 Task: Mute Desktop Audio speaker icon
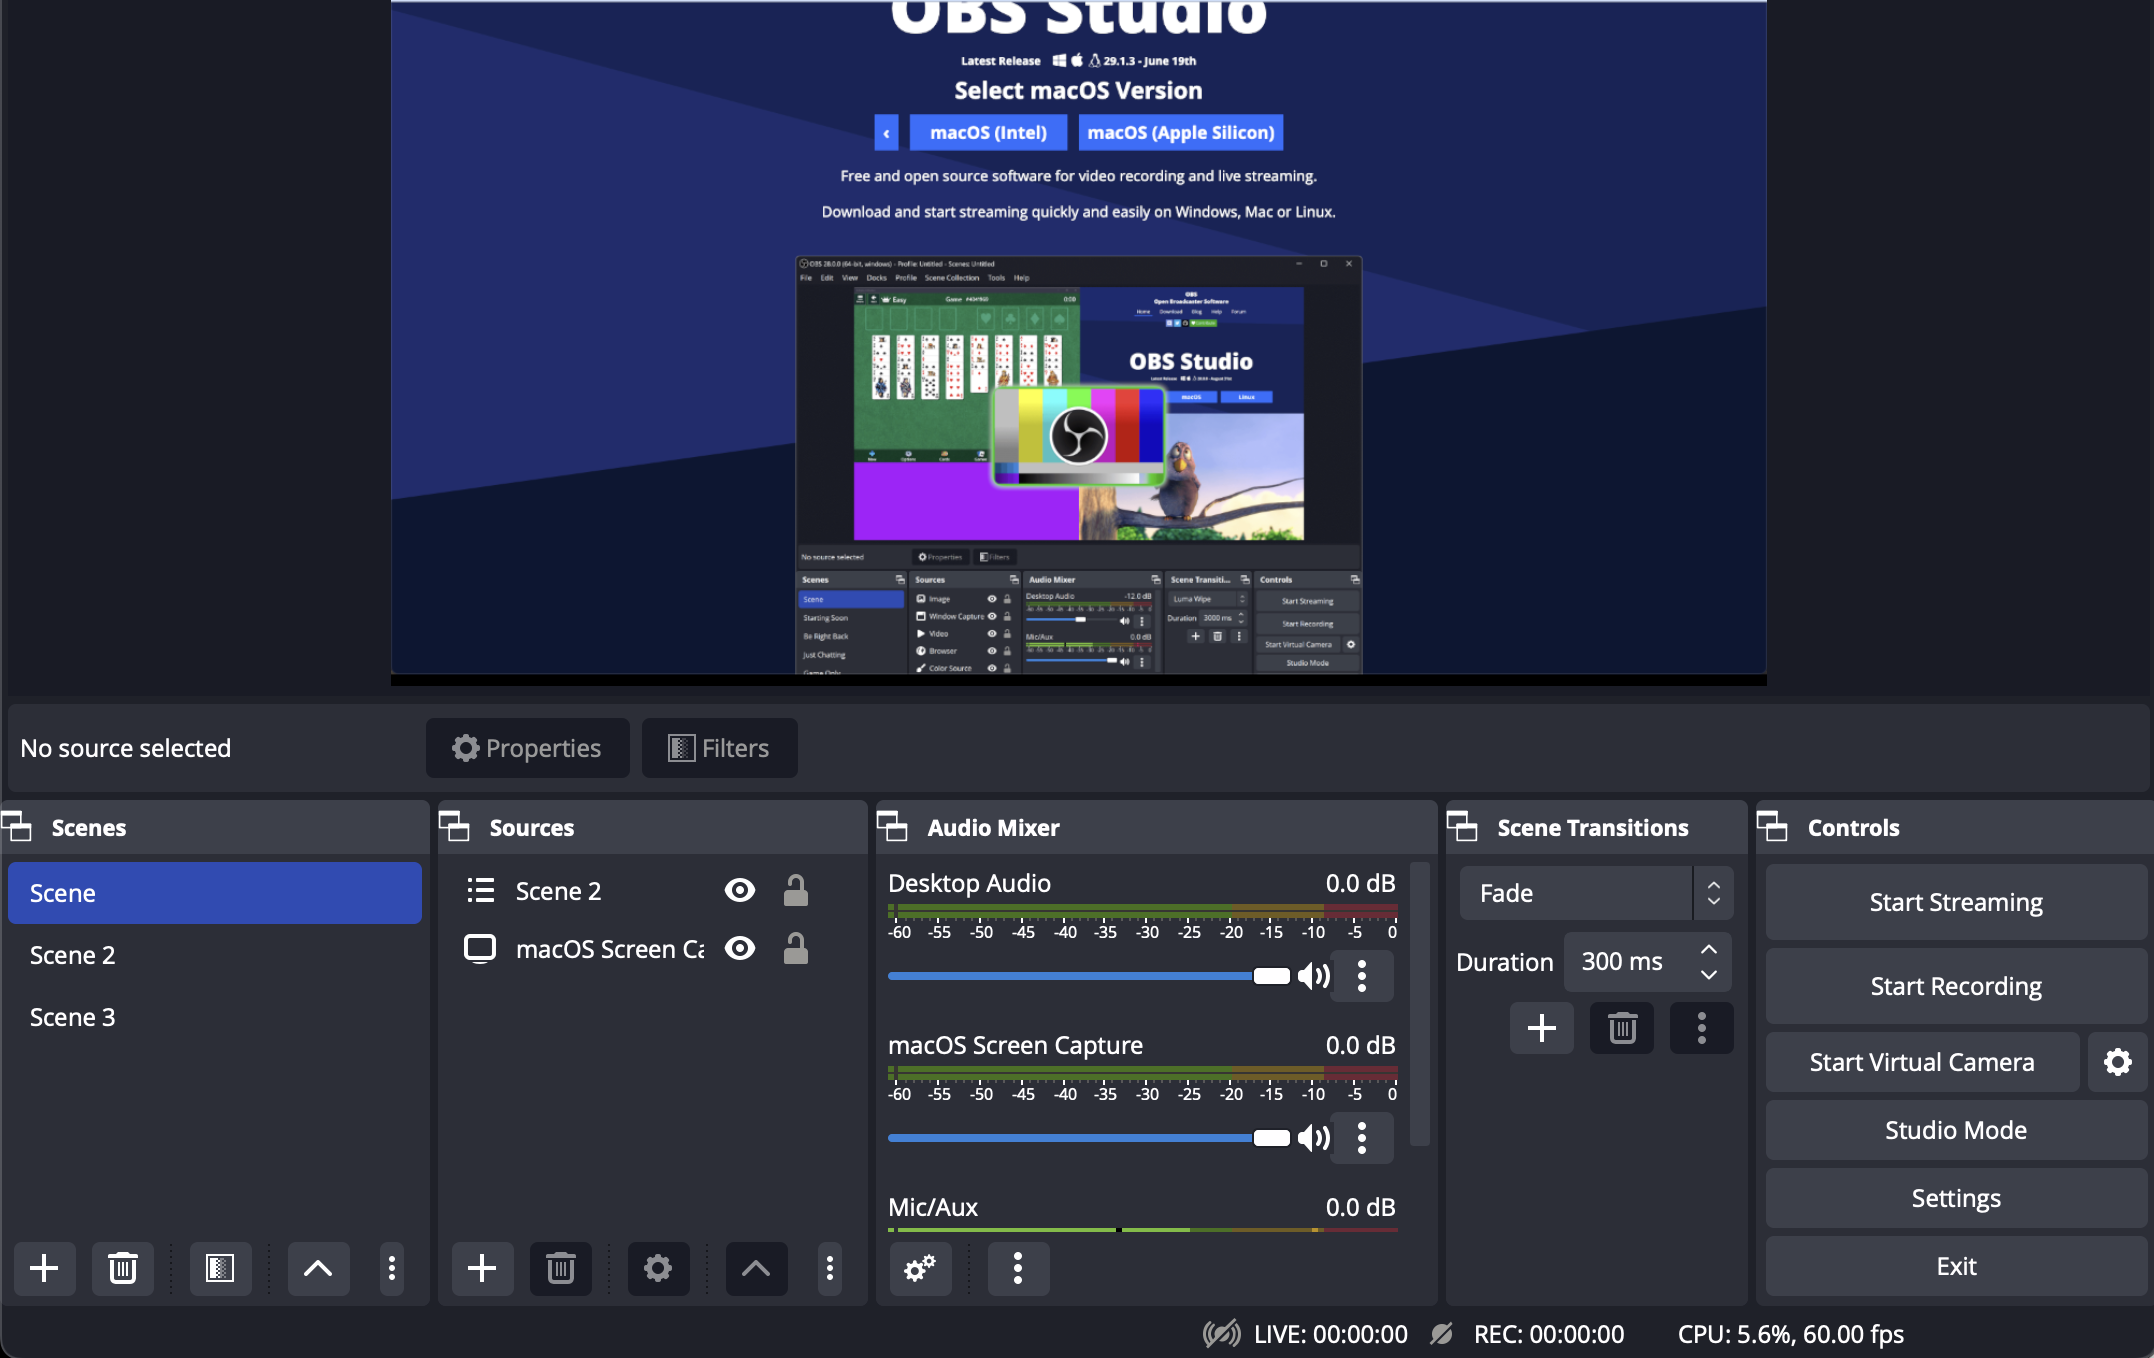[x=1313, y=976]
